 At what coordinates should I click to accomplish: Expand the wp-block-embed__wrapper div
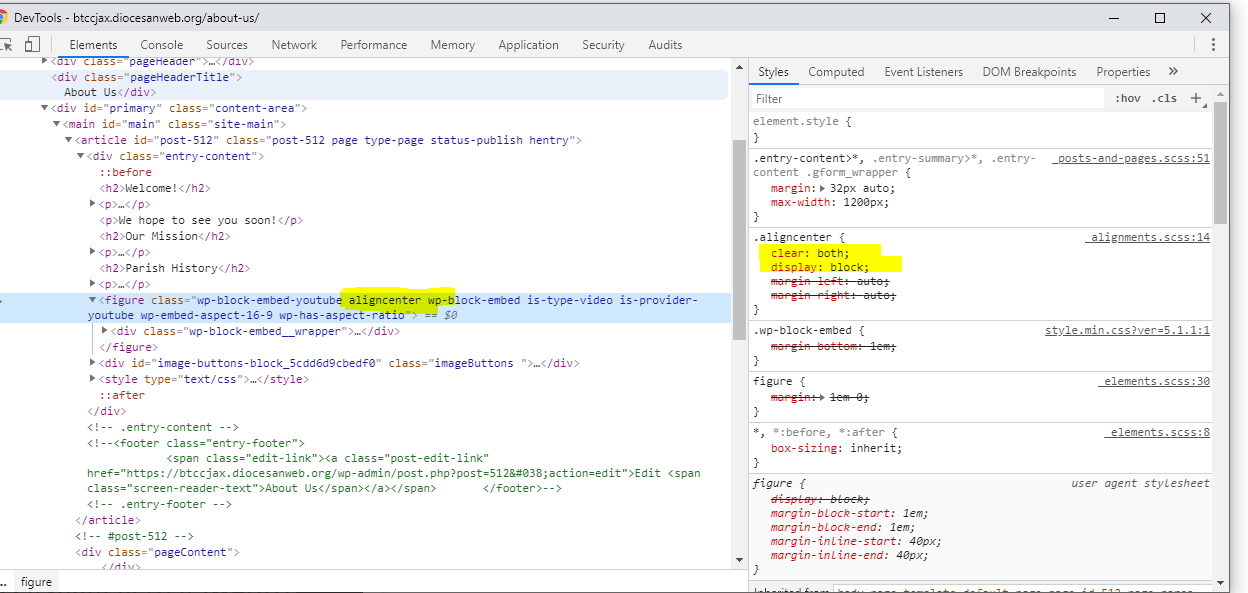point(106,331)
